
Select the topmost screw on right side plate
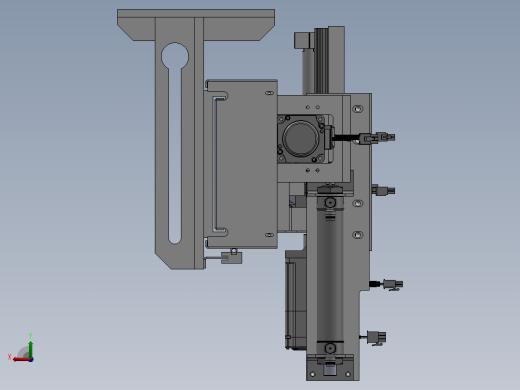(x=358, y=109)
